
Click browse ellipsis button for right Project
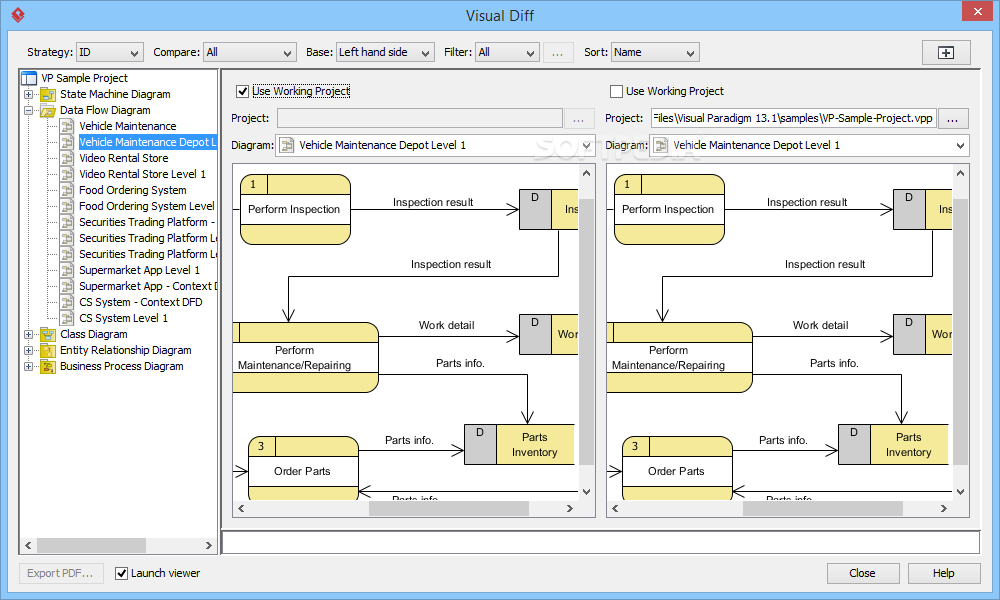point(952,119)
